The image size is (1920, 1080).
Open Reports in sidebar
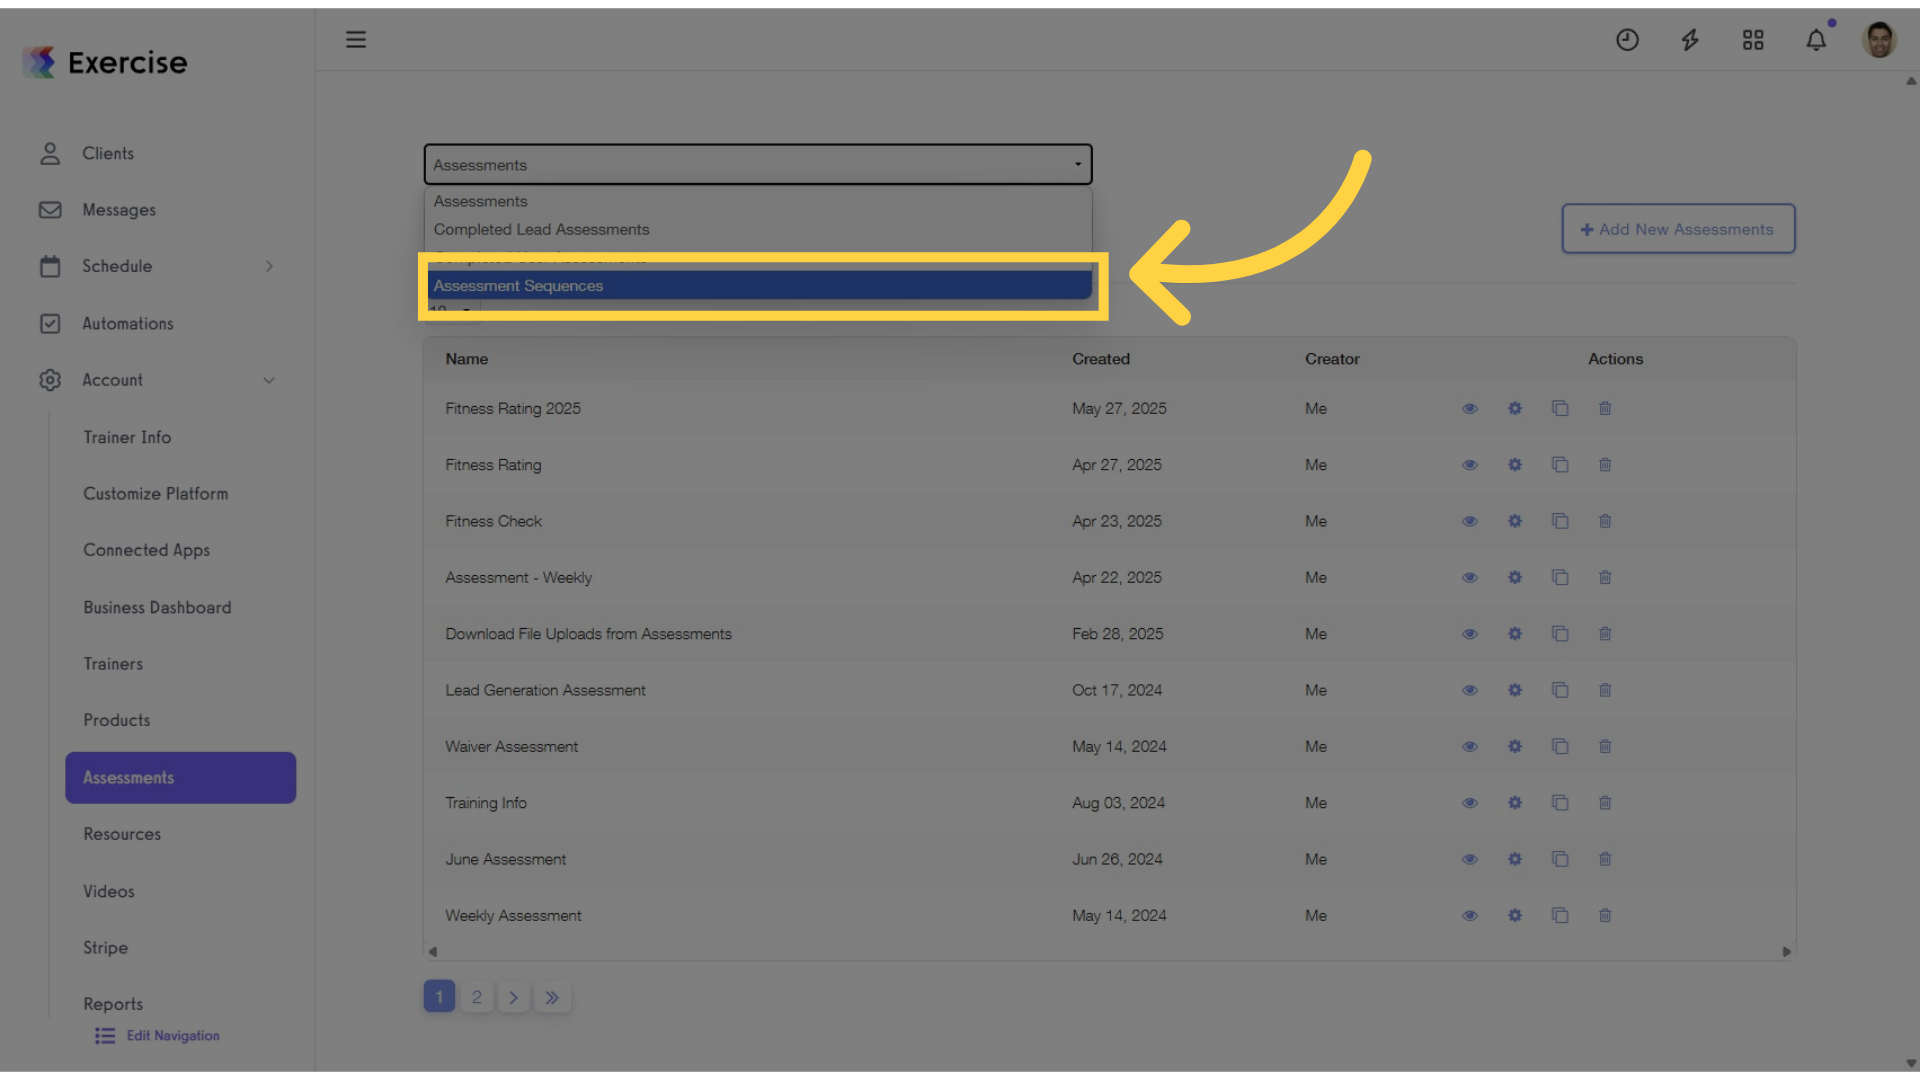(x=113, y=1004)
